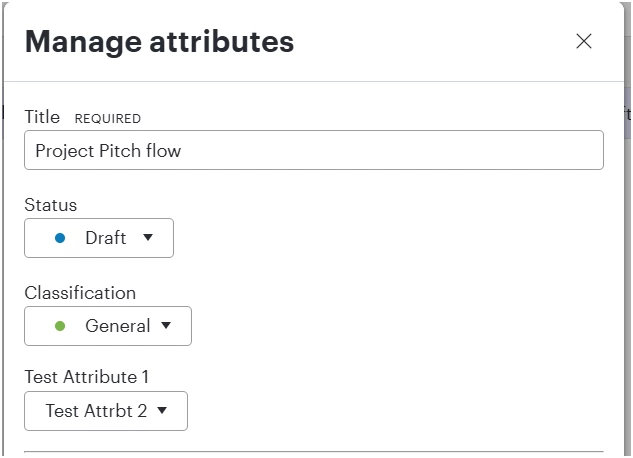This screenshot has height=458, width=633.
Task: Click the word flow in the Title field
Action: (163, 151)
